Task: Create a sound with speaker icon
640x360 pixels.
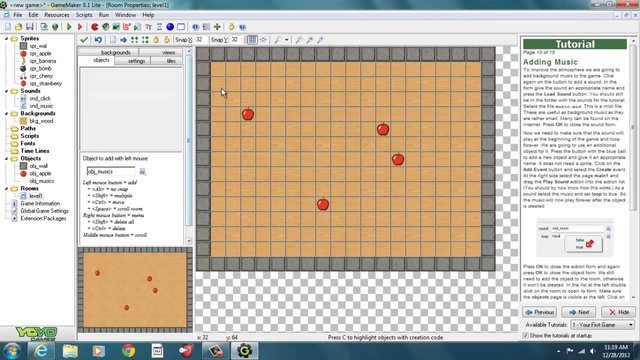Action: point(105,27)
